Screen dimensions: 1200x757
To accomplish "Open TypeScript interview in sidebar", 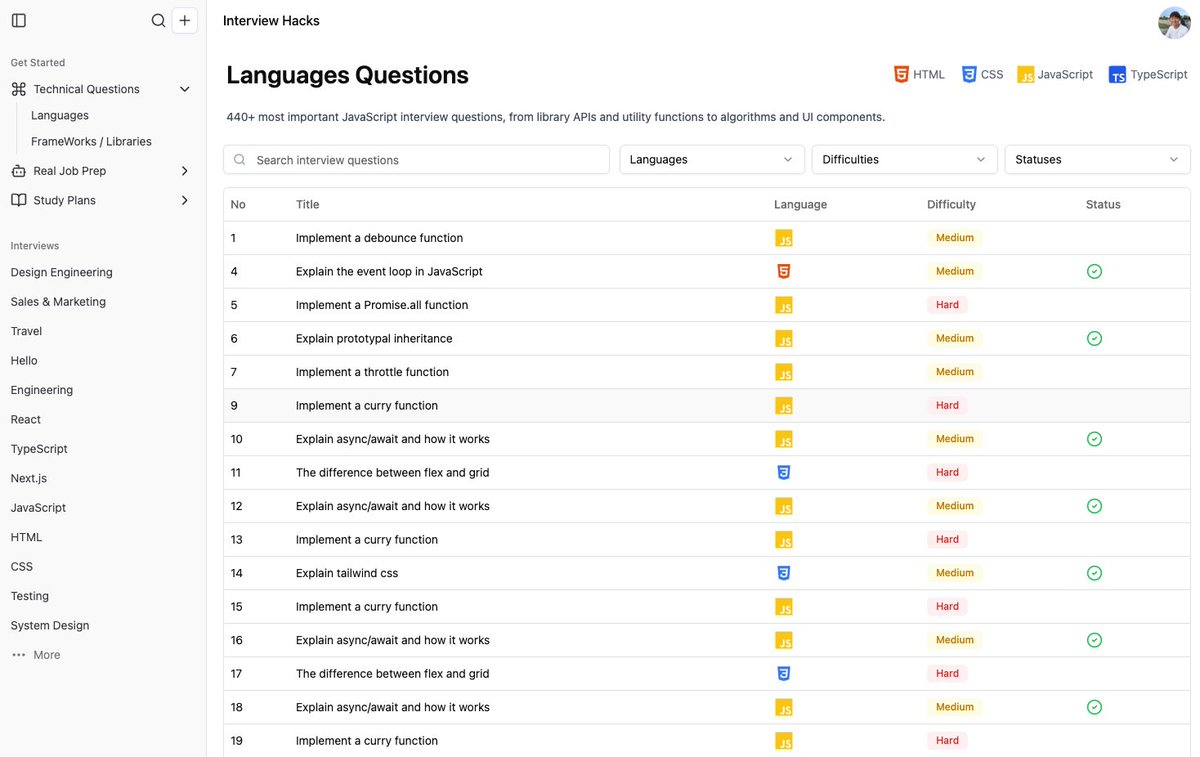I will pyautogui.click(x=39, y=449).
